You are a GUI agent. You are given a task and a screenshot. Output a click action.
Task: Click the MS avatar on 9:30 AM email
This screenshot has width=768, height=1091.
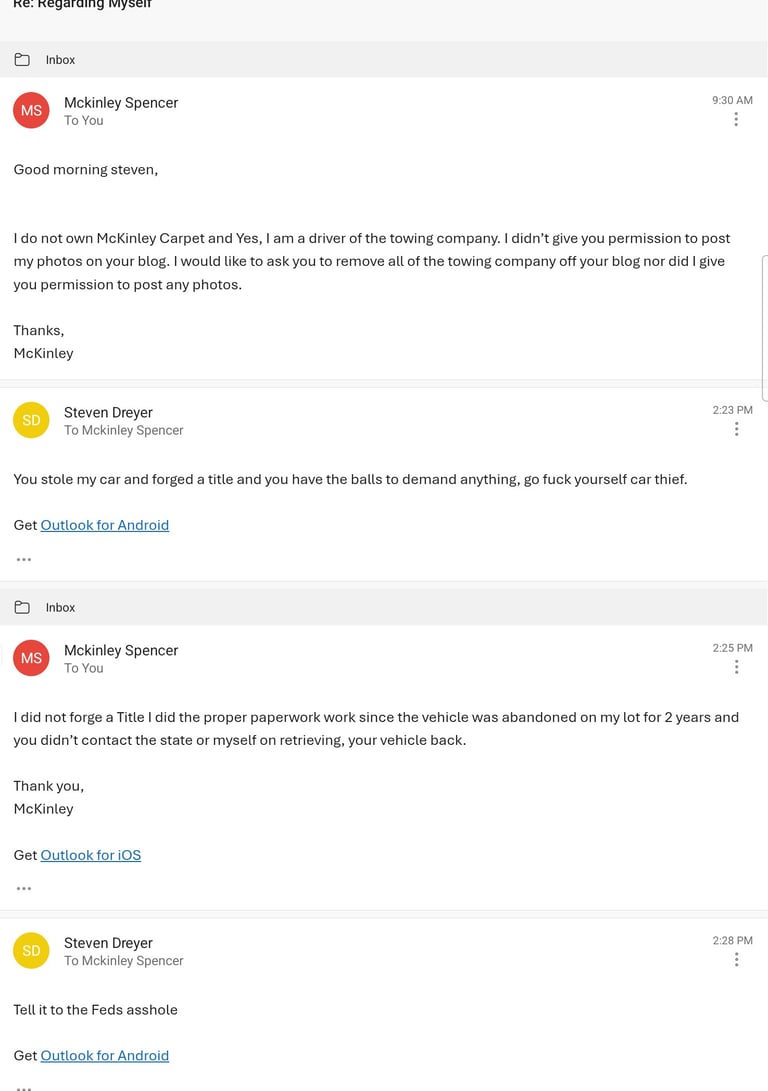coord(31,110)
